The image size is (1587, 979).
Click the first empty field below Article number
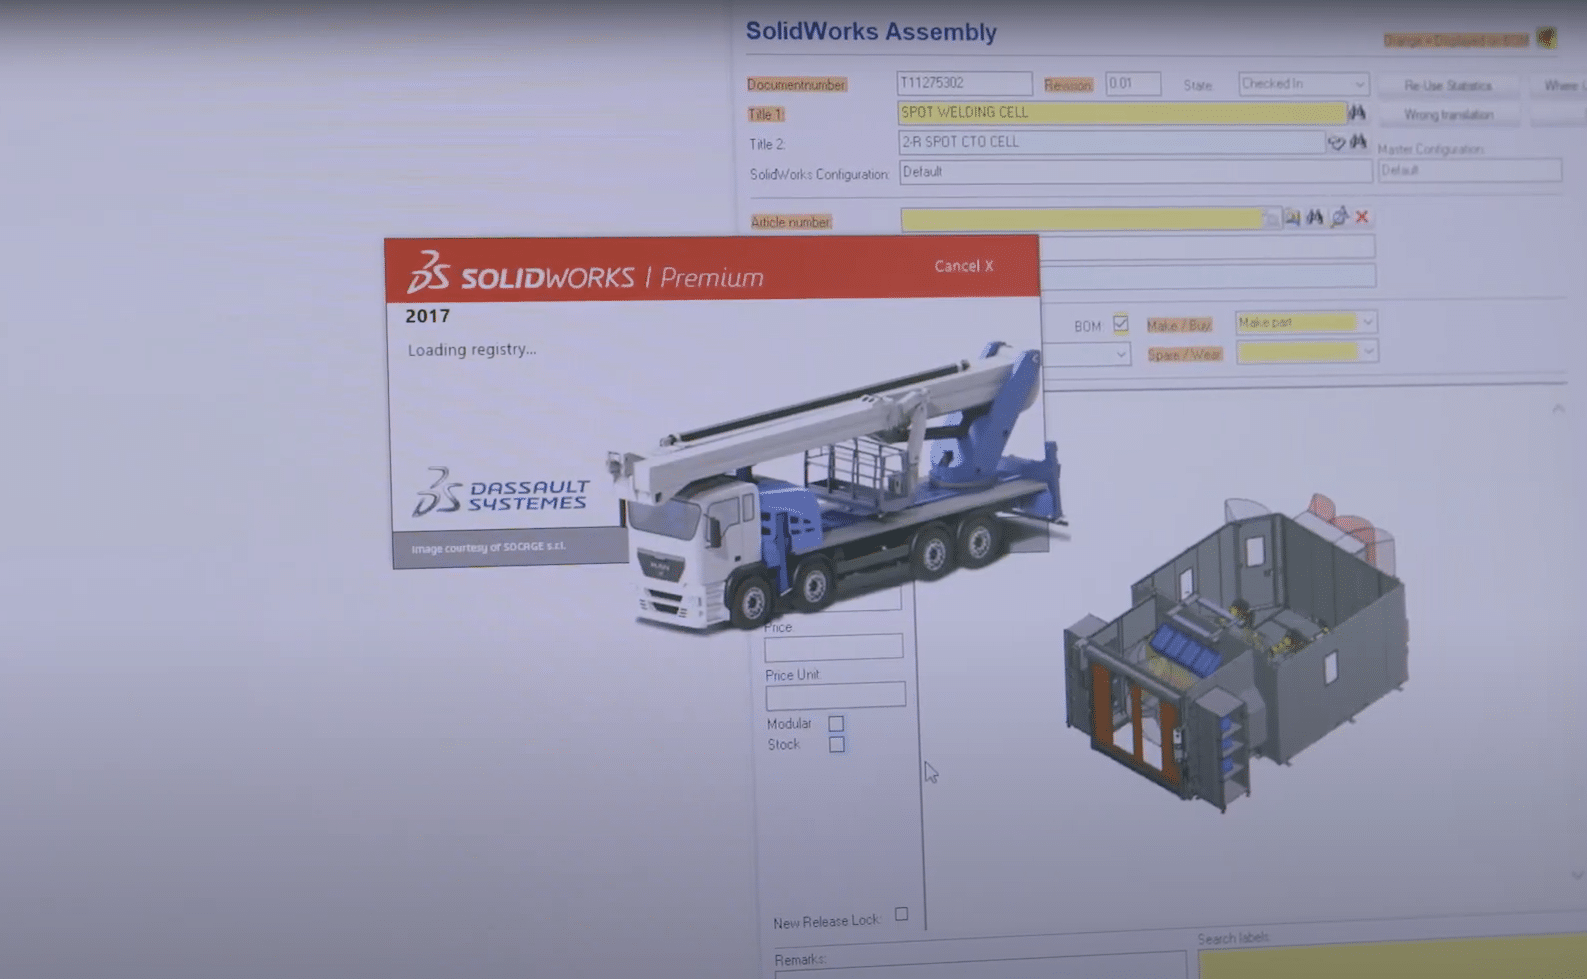[1207, 246]
